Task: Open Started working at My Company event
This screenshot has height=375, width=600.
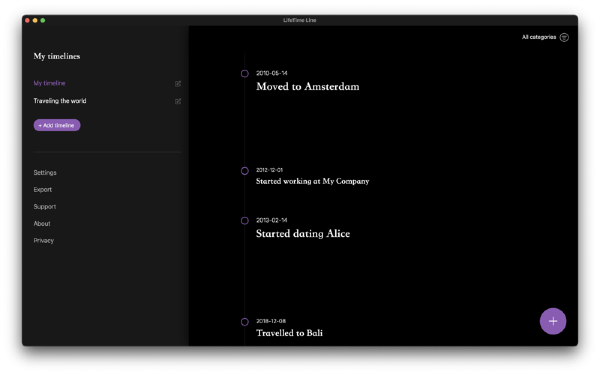Action: 313,181
